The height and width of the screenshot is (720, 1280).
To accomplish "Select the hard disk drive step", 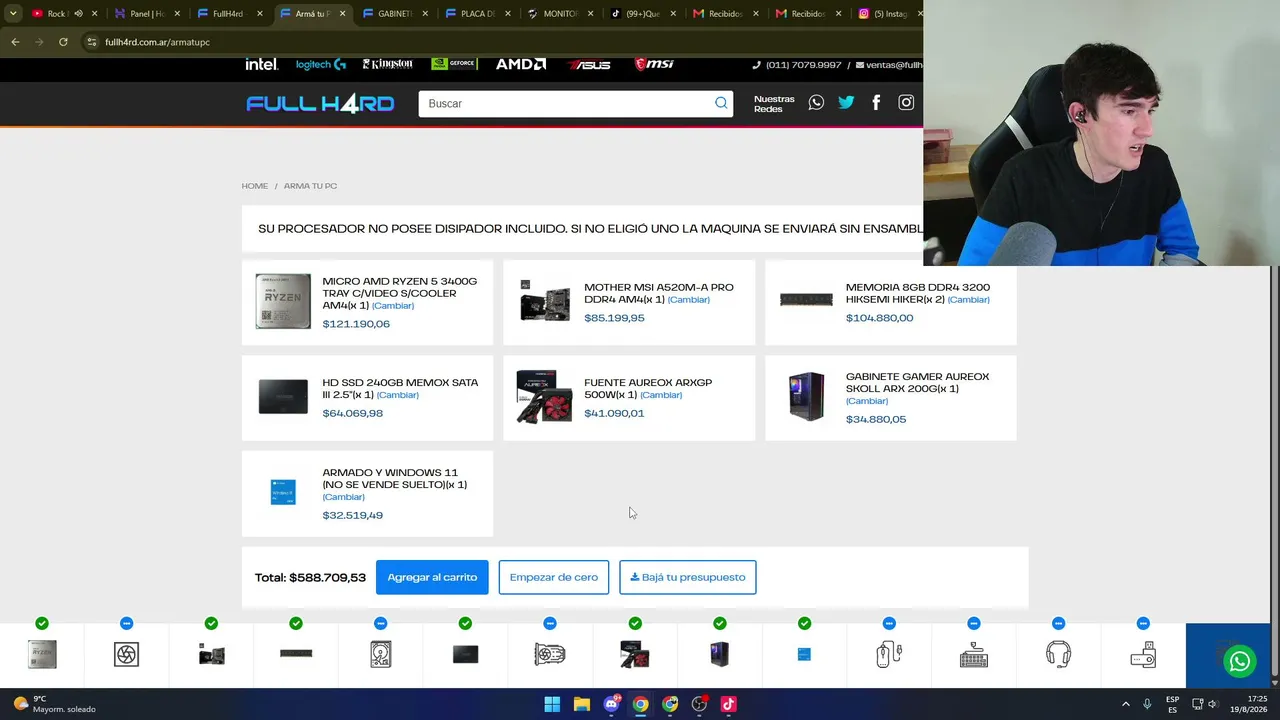I will point(380,655).
